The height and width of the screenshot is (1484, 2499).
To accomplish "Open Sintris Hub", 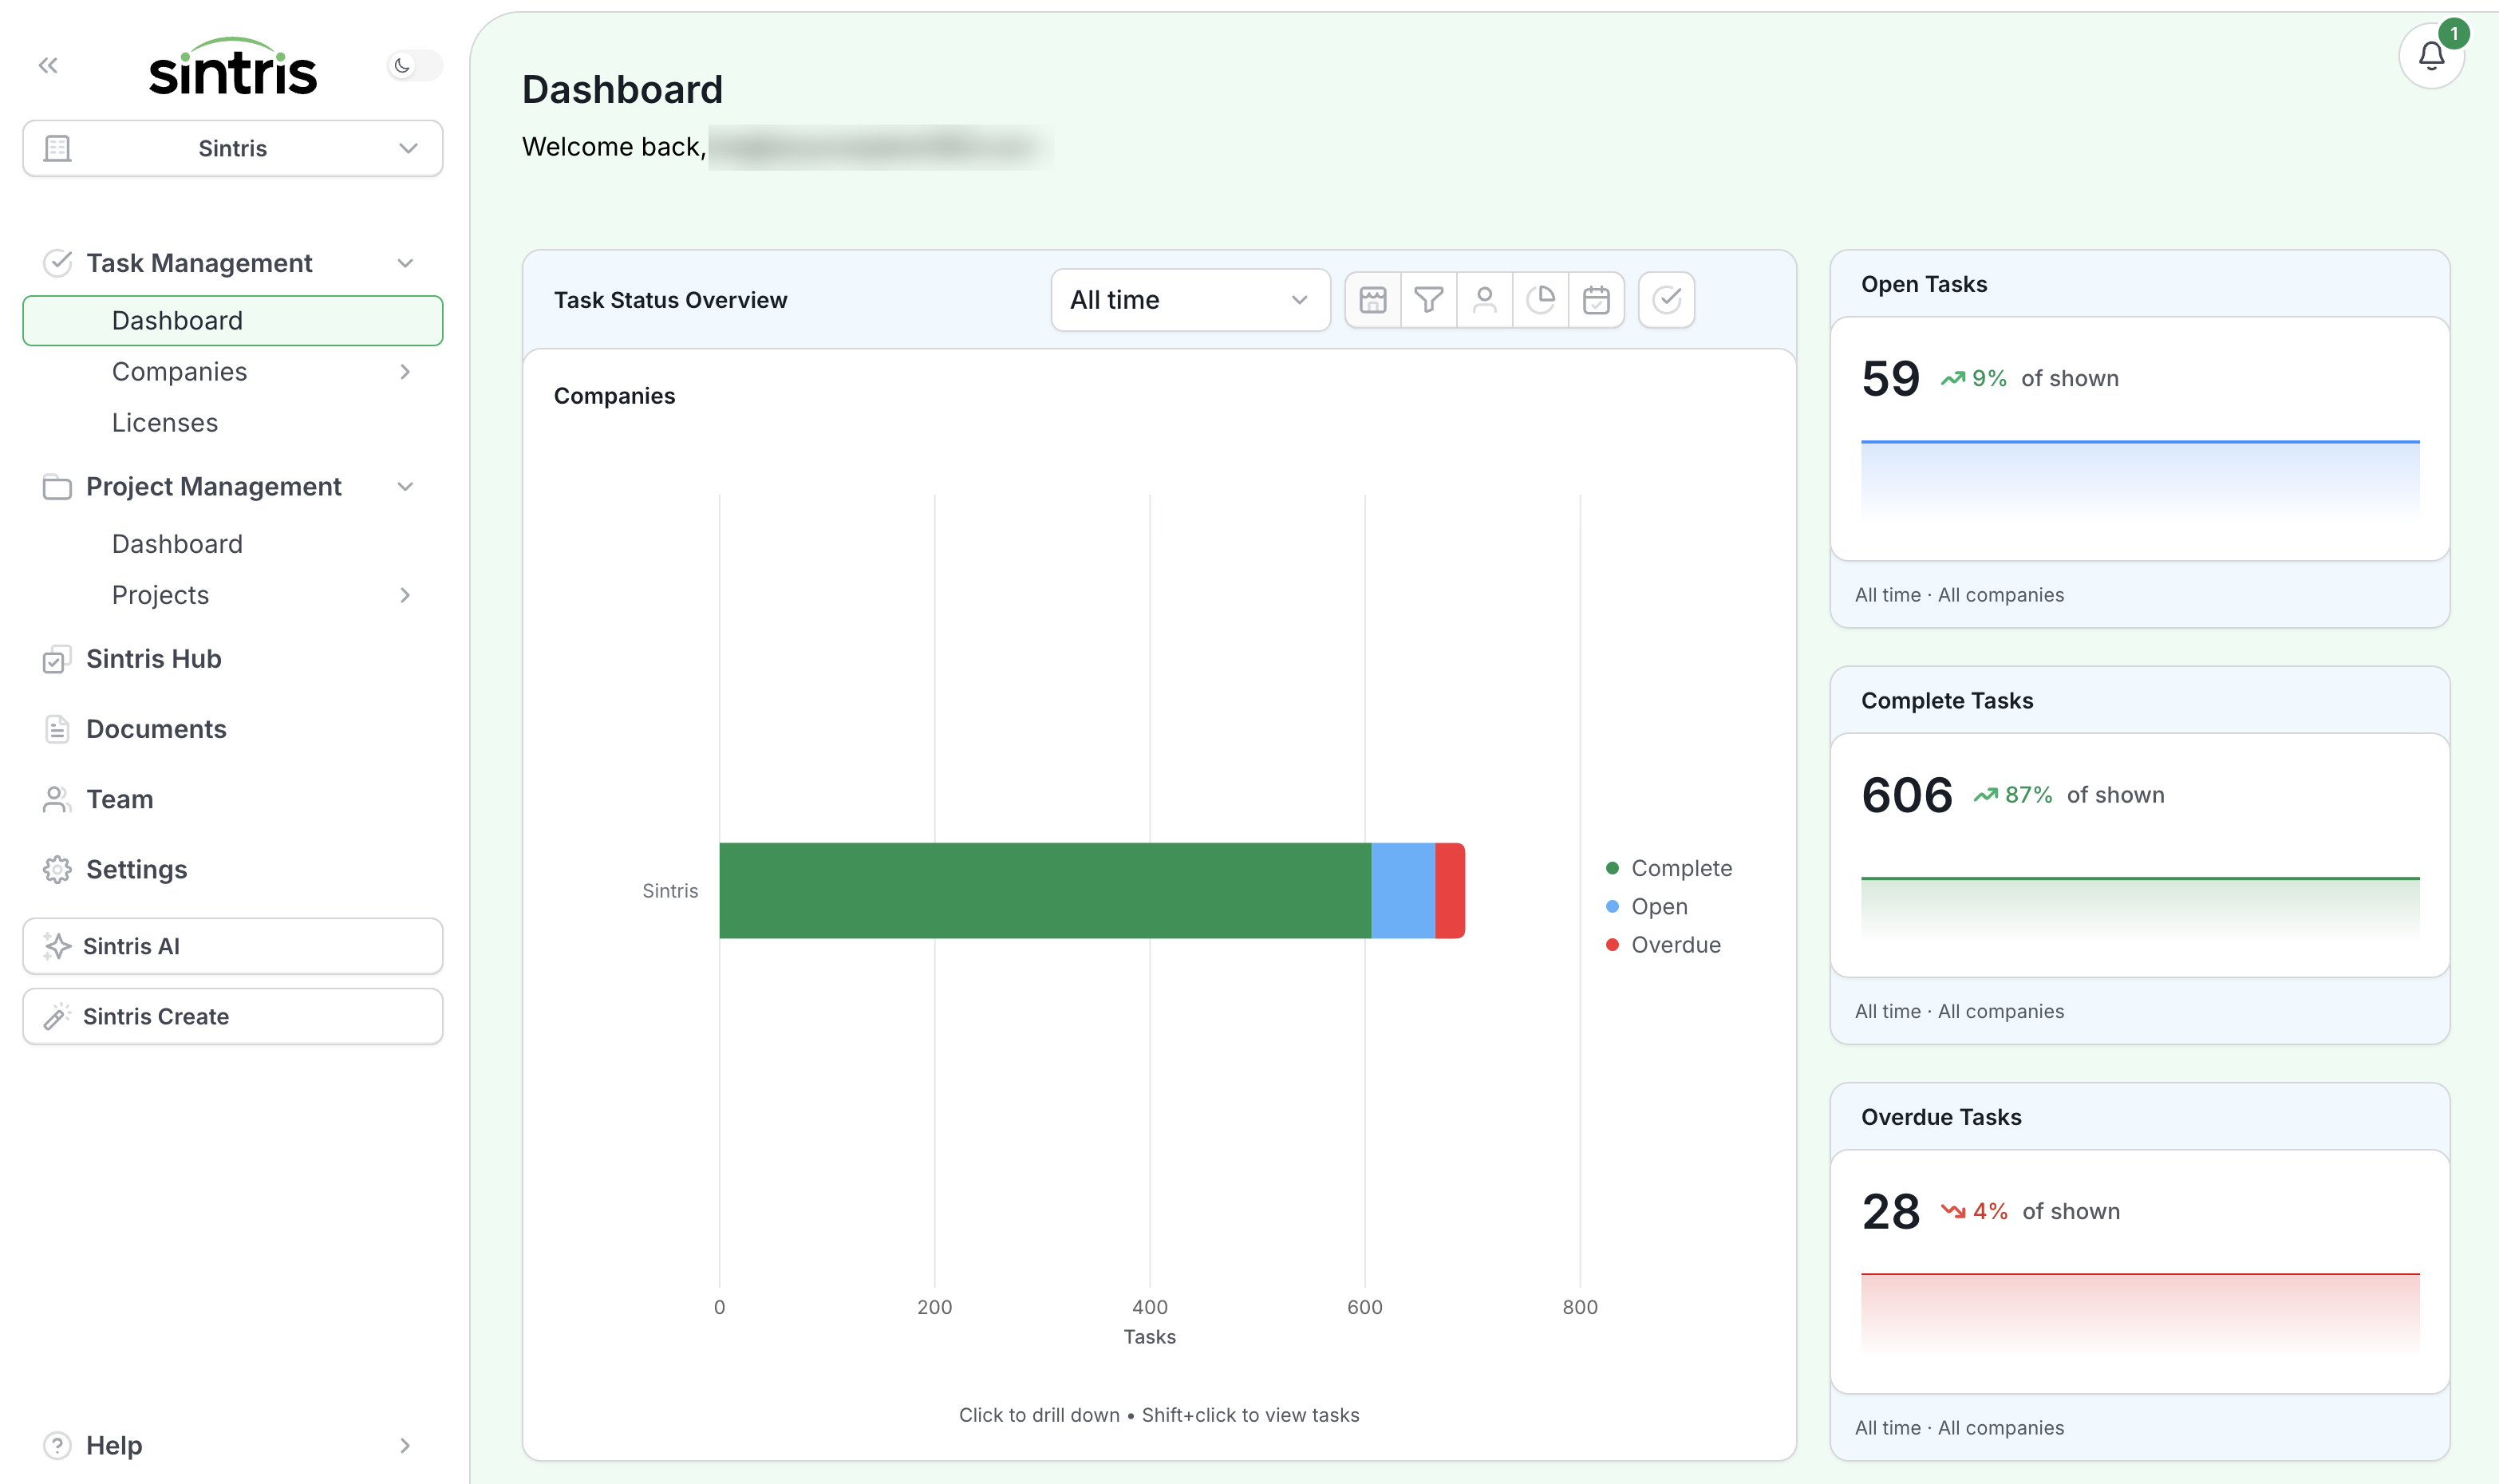I will (154, 659).
